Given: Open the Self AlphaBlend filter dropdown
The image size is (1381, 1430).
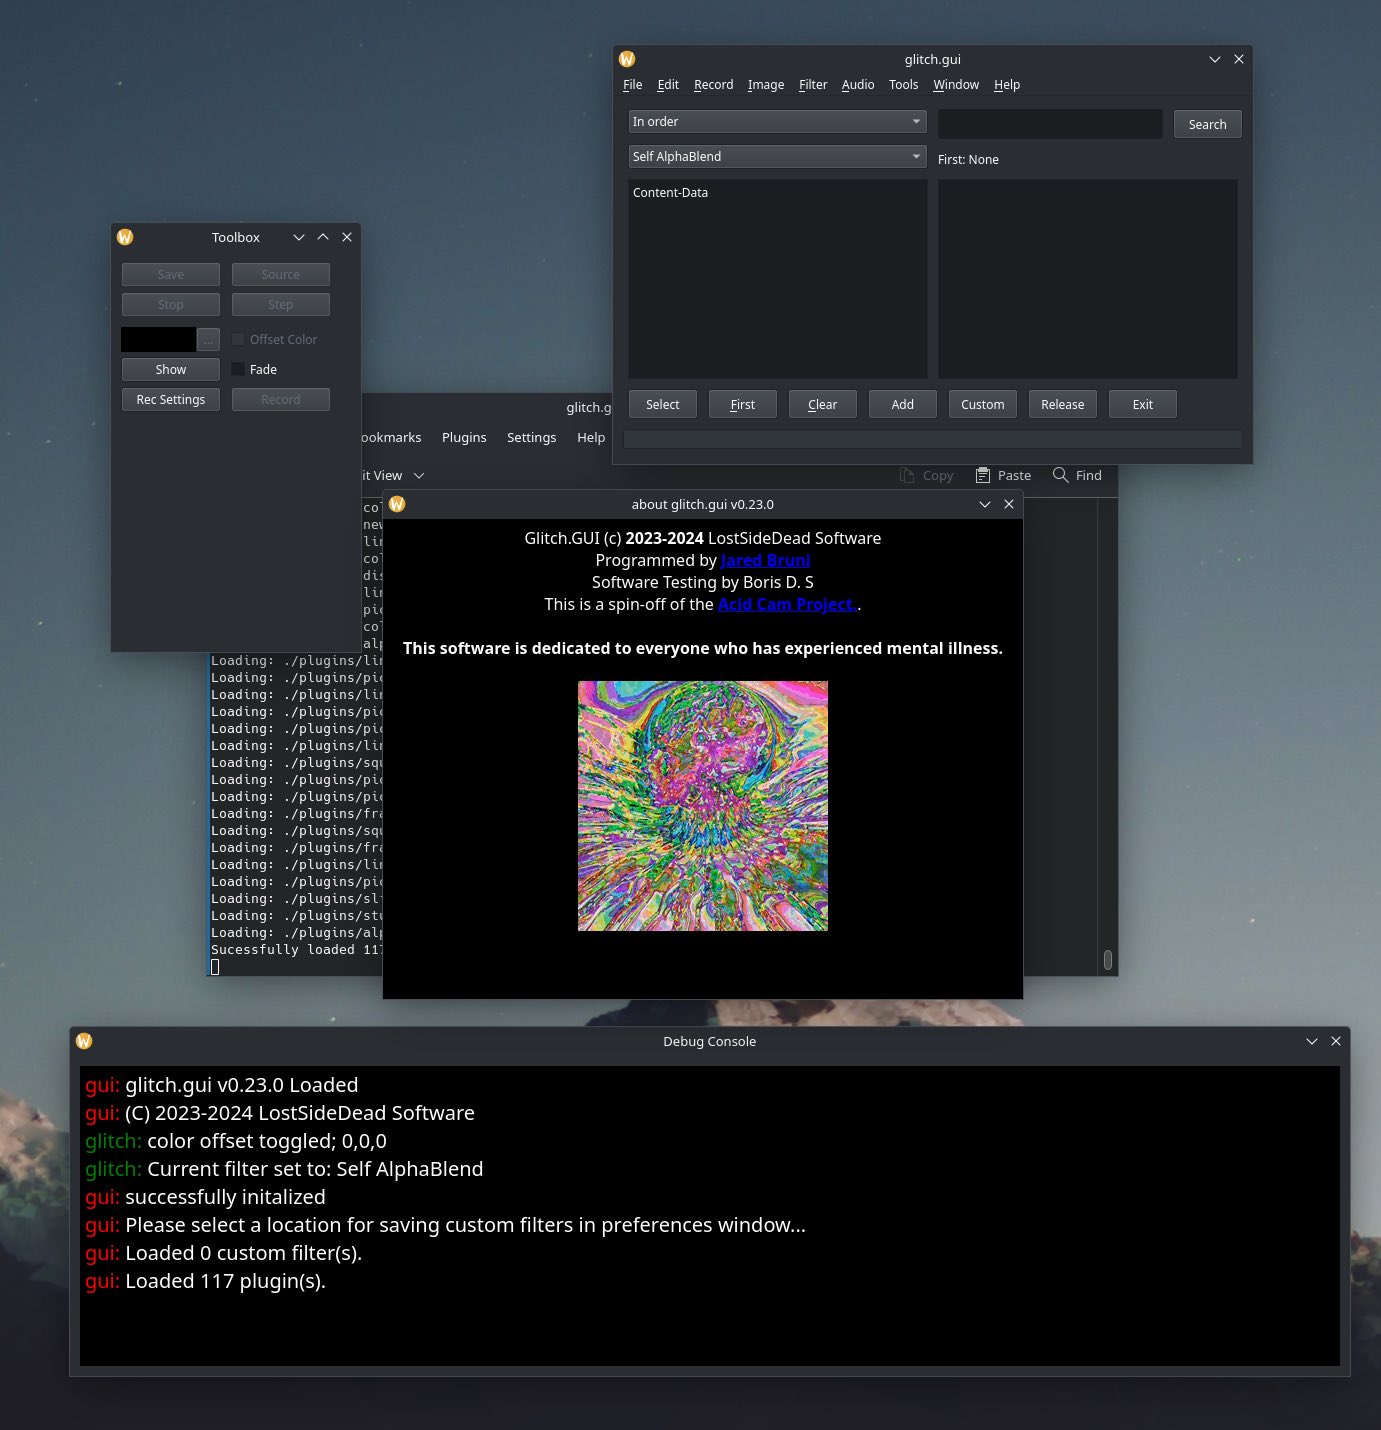Looking at the screenshot, I should [x=777, y=156].
